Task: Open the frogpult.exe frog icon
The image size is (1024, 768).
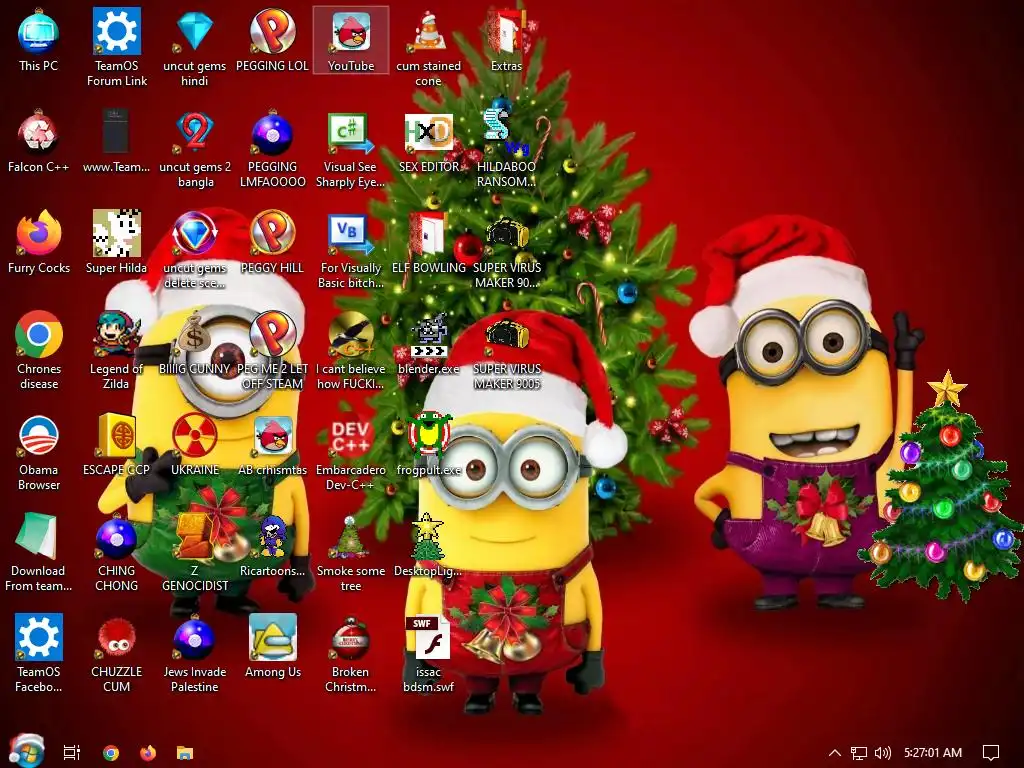Action: point(428,444)
